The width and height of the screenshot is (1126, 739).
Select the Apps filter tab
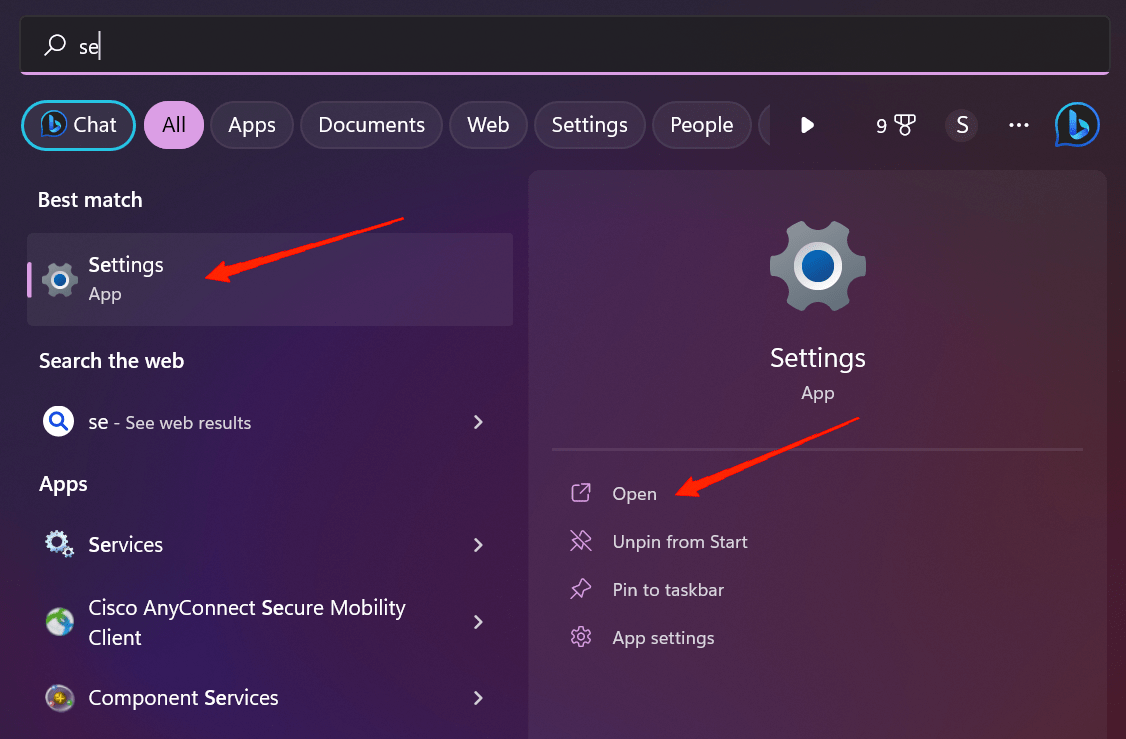click(x=251, y=125)
